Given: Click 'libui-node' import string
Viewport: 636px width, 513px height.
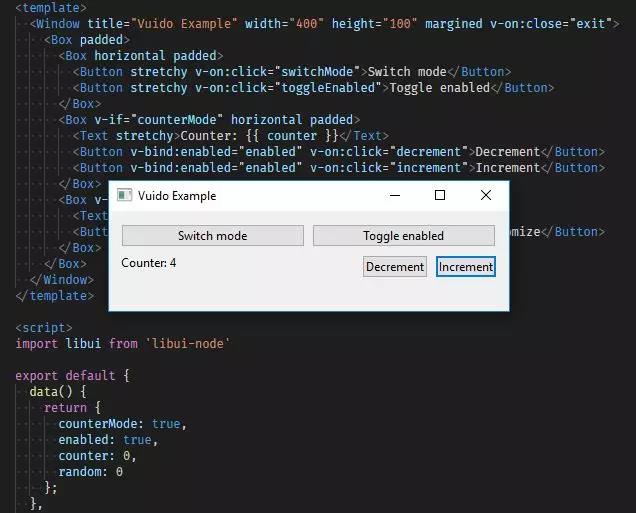Looking at the screenshot, I should pos(188,343).
